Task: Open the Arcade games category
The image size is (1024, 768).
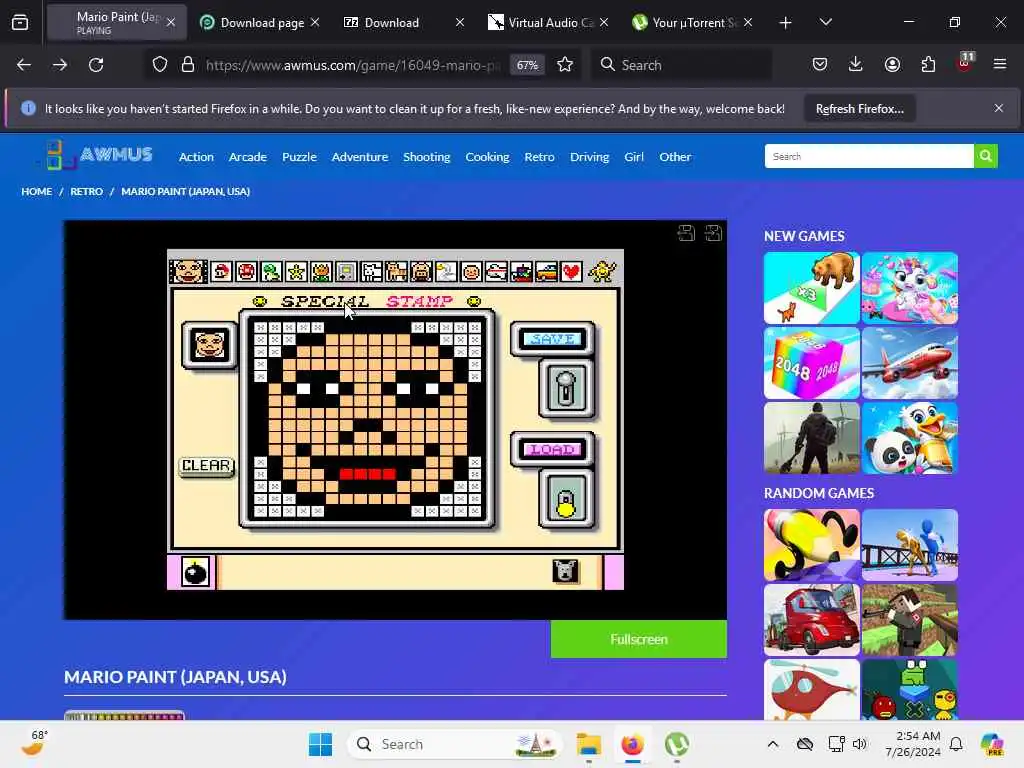Action: click(x=248, y=157)
